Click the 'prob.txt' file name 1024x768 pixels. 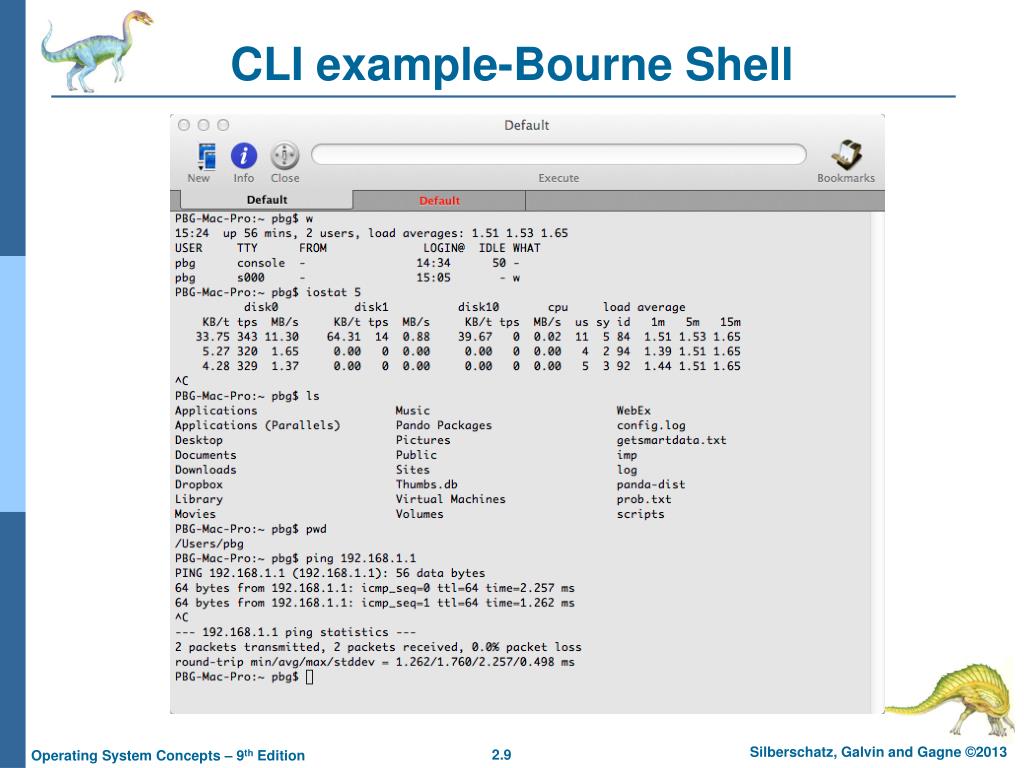point(644,499)
